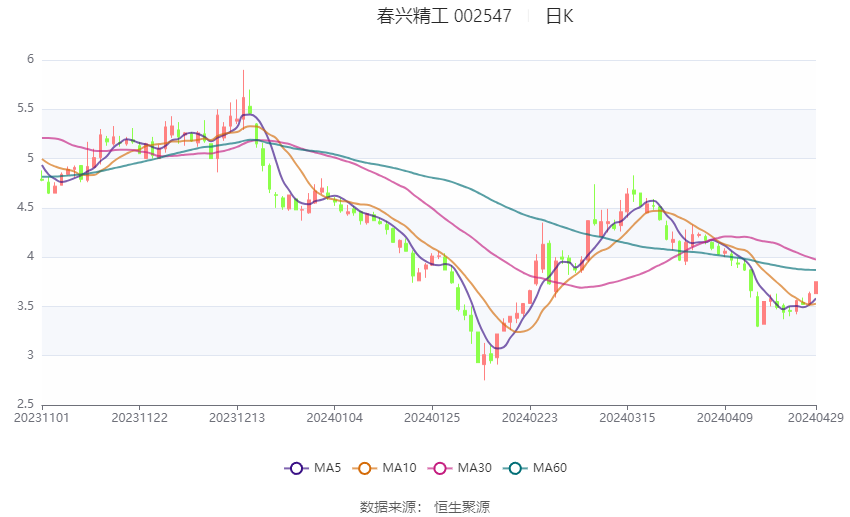Toggle the MA30 pink legend circle icon
Viewport: 850px width, 517px height.
pyautogui.click(x=440, y=468)
